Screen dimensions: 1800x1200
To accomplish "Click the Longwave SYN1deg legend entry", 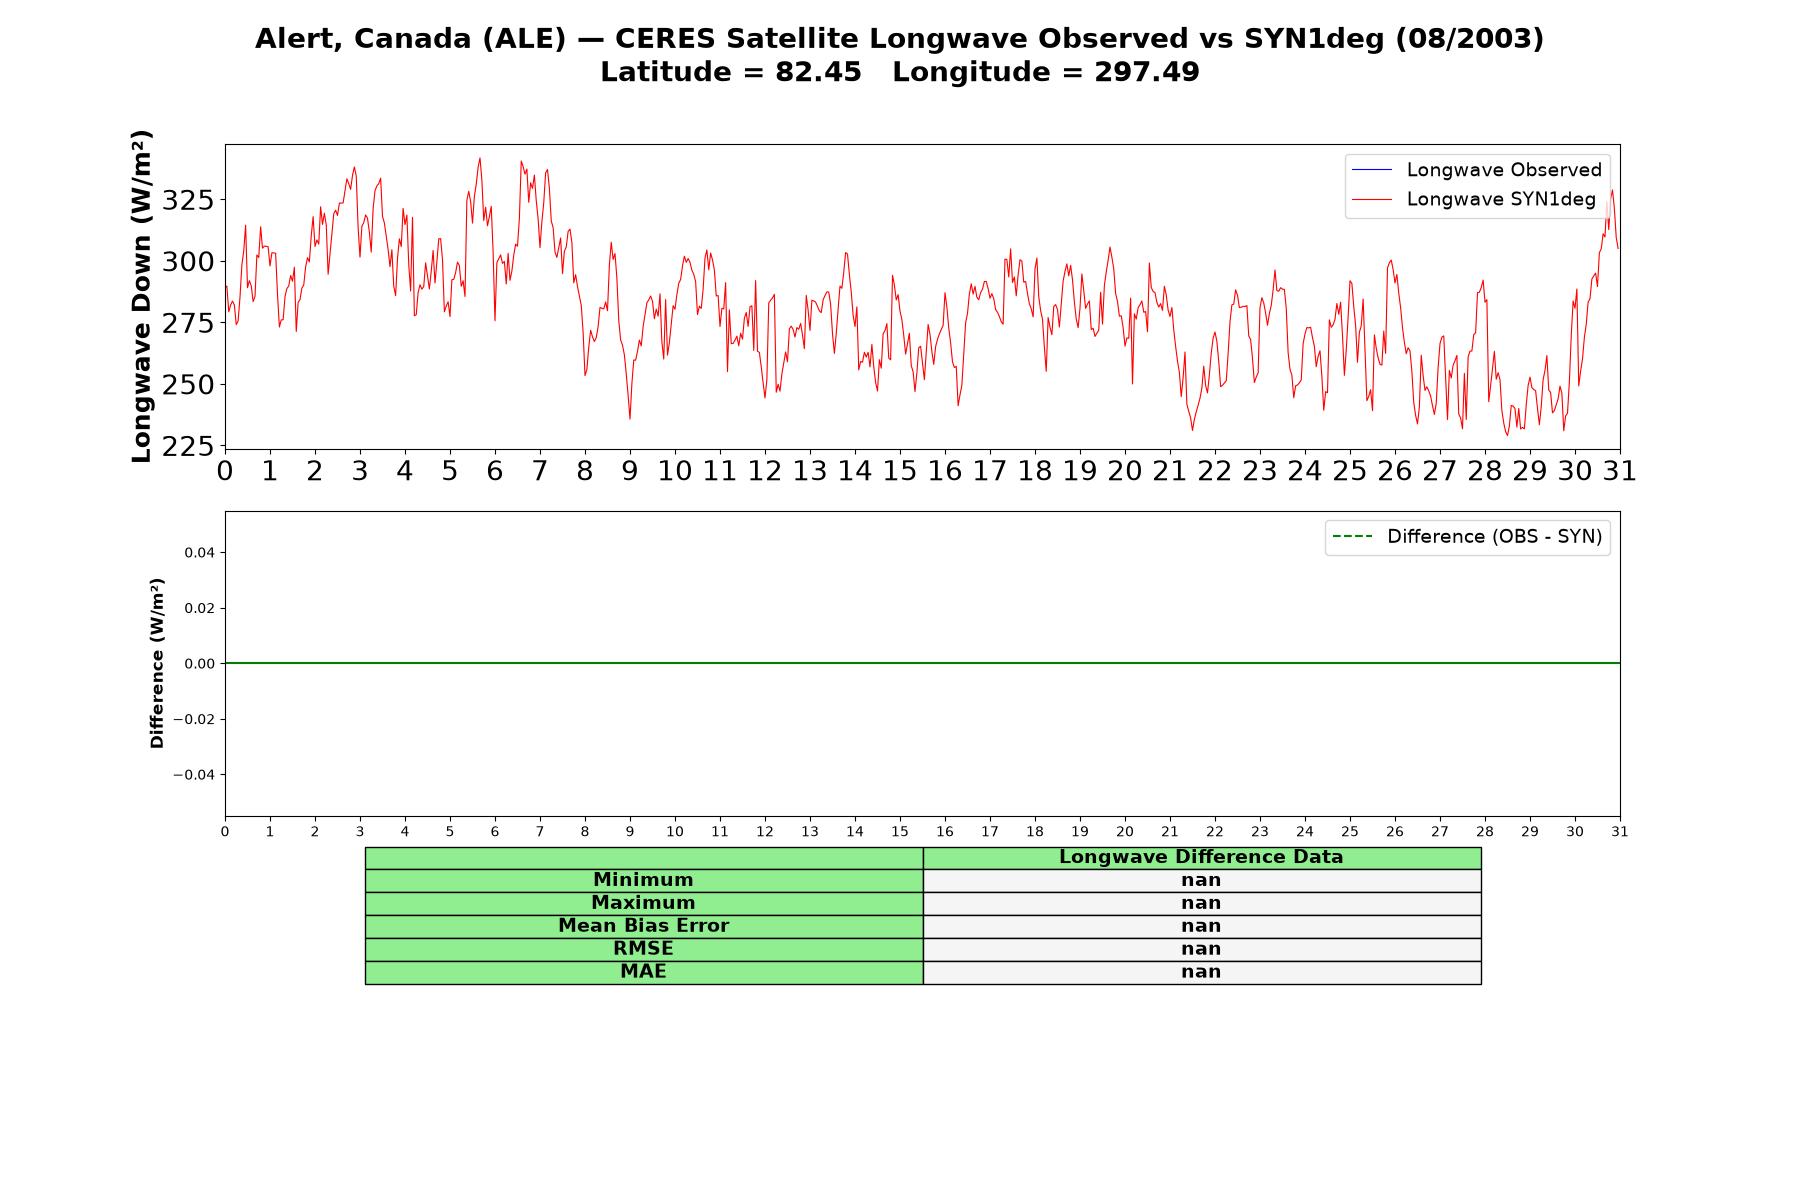I will (1474, 199).
